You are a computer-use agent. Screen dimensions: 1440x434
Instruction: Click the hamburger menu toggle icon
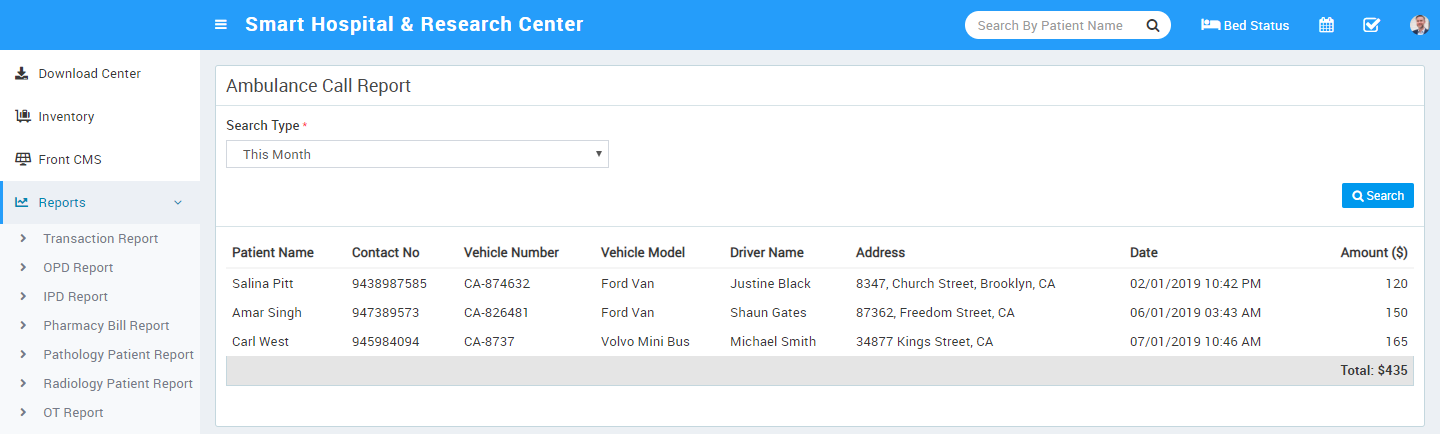221,25
